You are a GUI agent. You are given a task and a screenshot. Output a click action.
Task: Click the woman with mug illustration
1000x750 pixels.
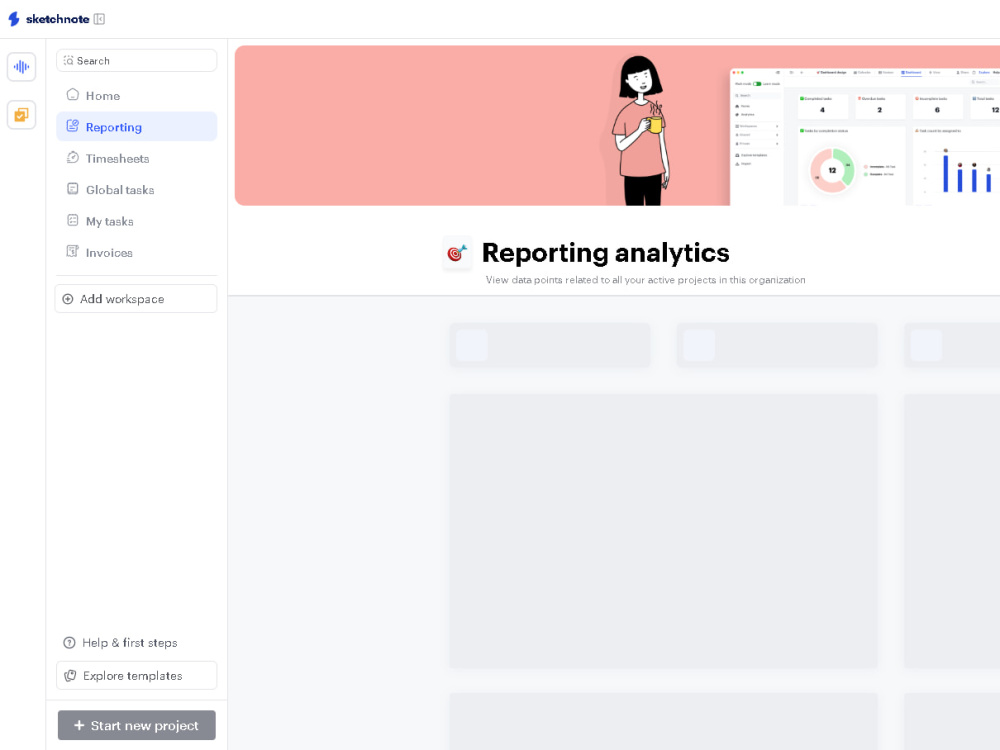tap(640, 131)
